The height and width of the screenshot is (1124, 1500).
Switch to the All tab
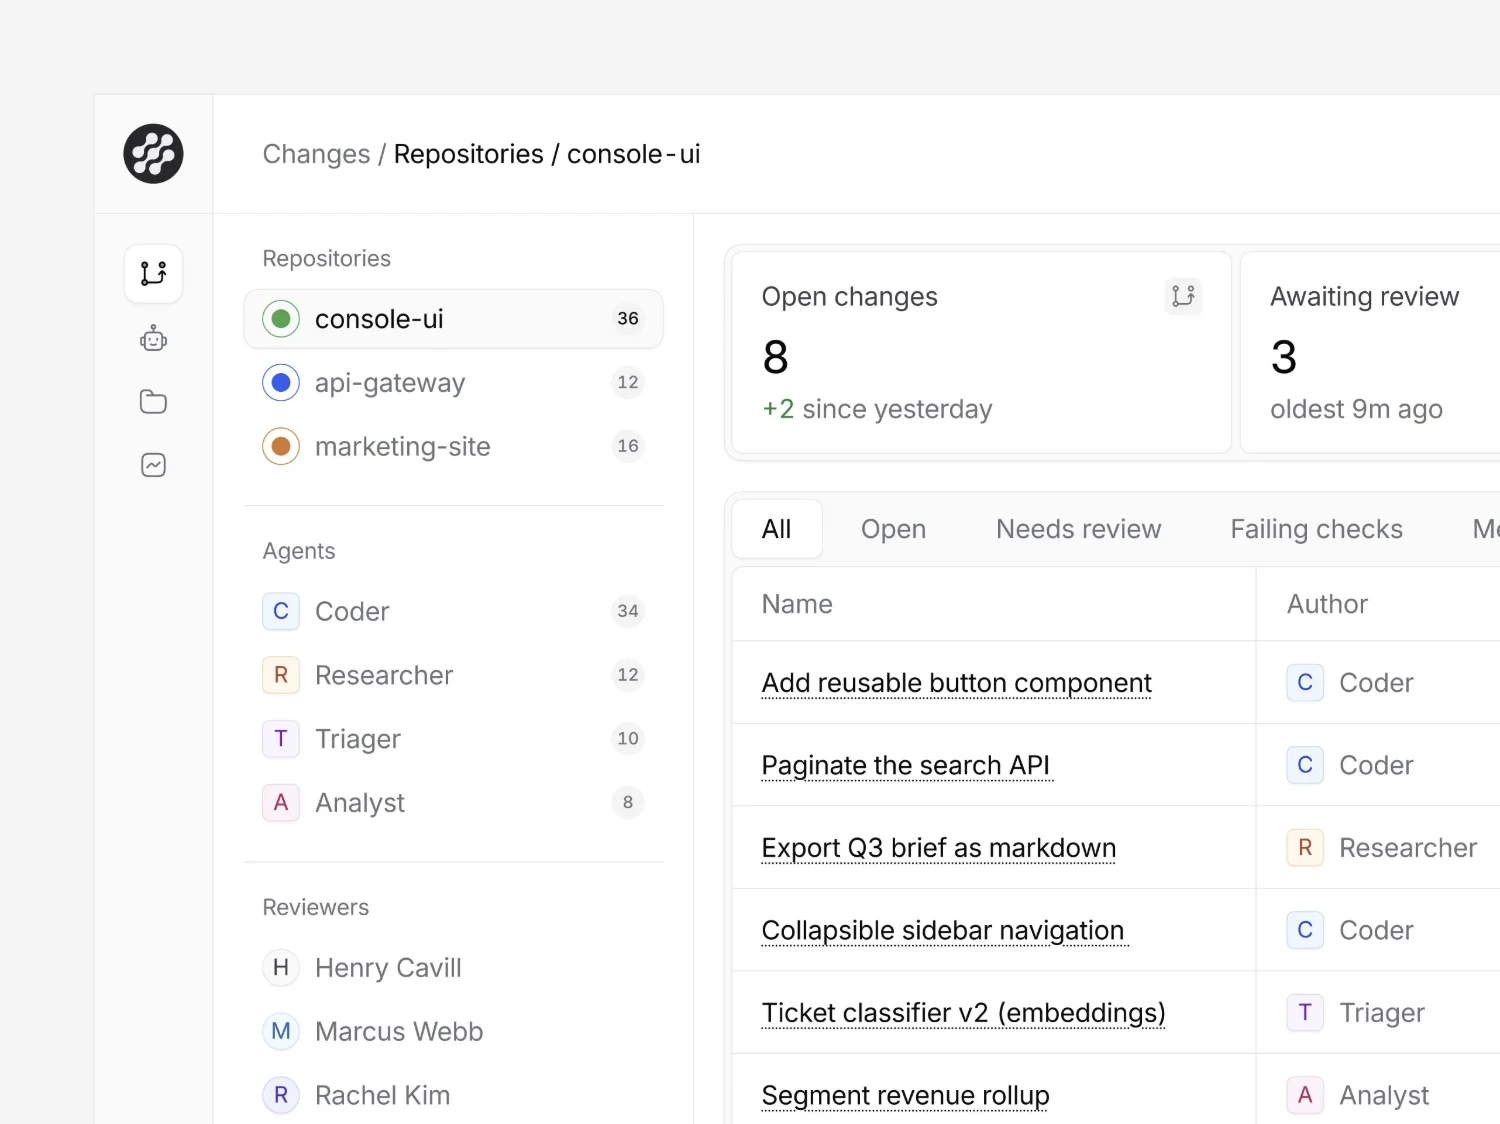tap(777, 529)
